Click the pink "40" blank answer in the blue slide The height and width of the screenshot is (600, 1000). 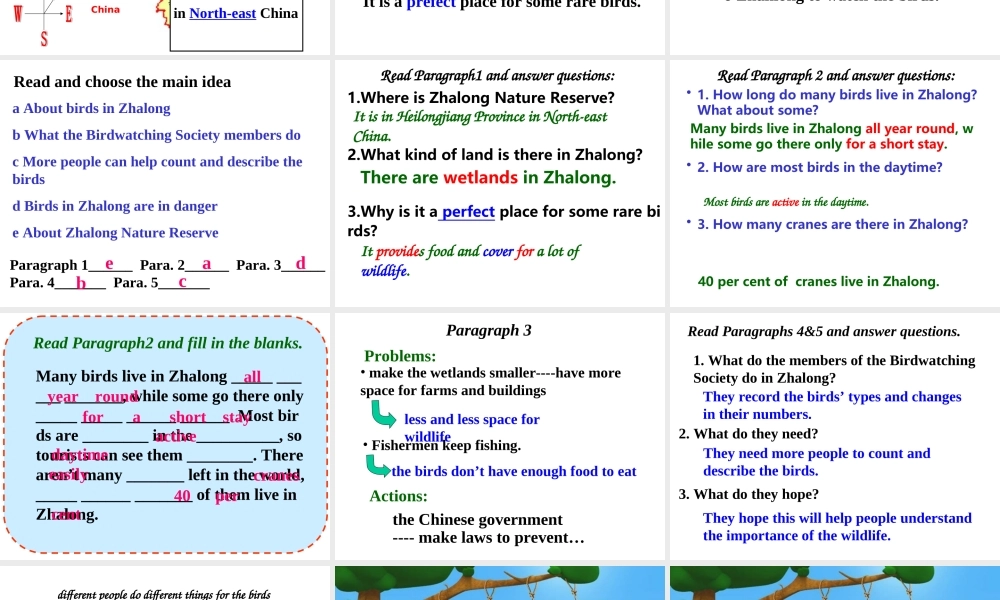coord(182,495)
